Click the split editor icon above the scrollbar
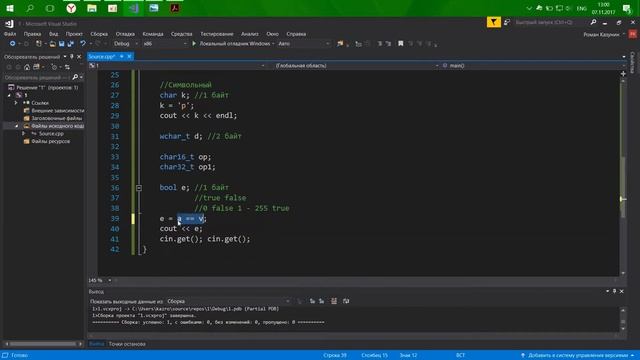The width and height of the screenshot is (640, 360). [623, 74]
